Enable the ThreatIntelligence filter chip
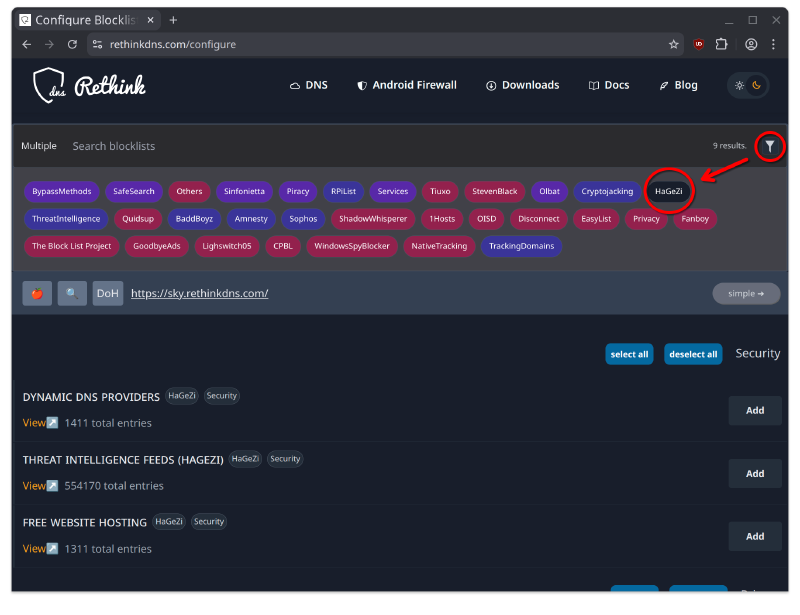Image resolution: width=800 pixels, height=615 pixels. tap(66, 218)
